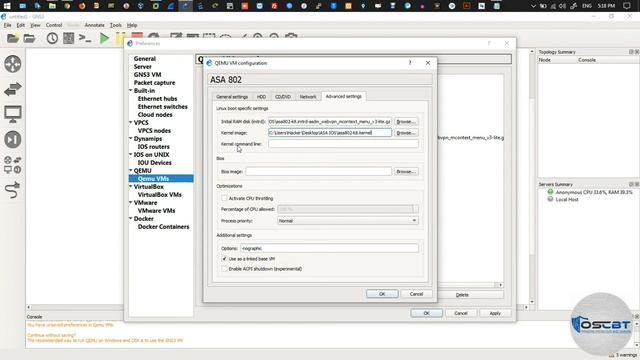Image resolution: width=640 pixels, height=360 pixels.
Task: Click the Delete button in Preferences
Action: tap(462, 295)
